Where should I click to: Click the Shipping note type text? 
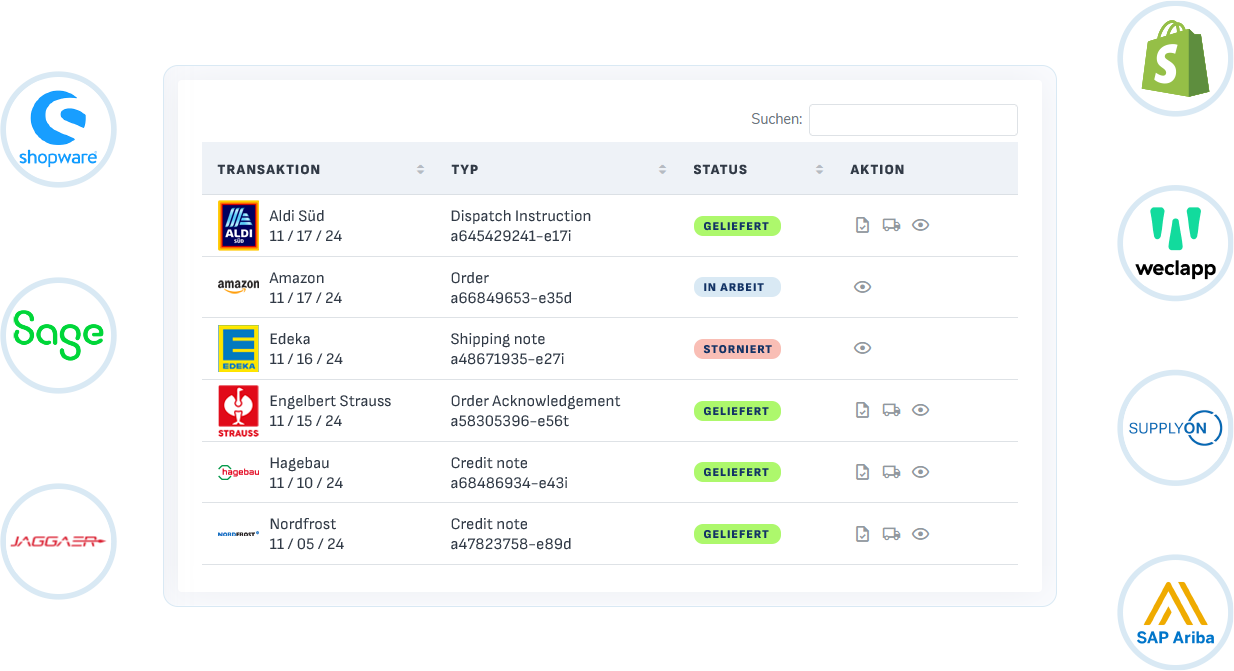pos(498,339)
